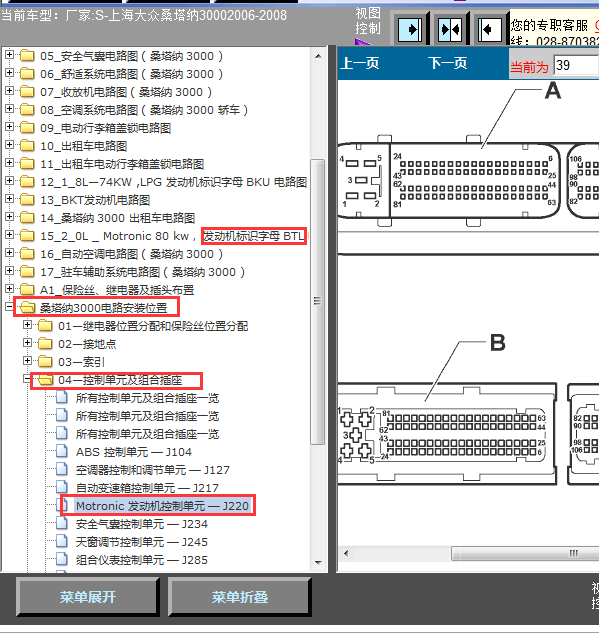The width and height of the screenshot is (599, 633).
Task: Click the folder icon of 02—接地点
Action: click(45, 344)
